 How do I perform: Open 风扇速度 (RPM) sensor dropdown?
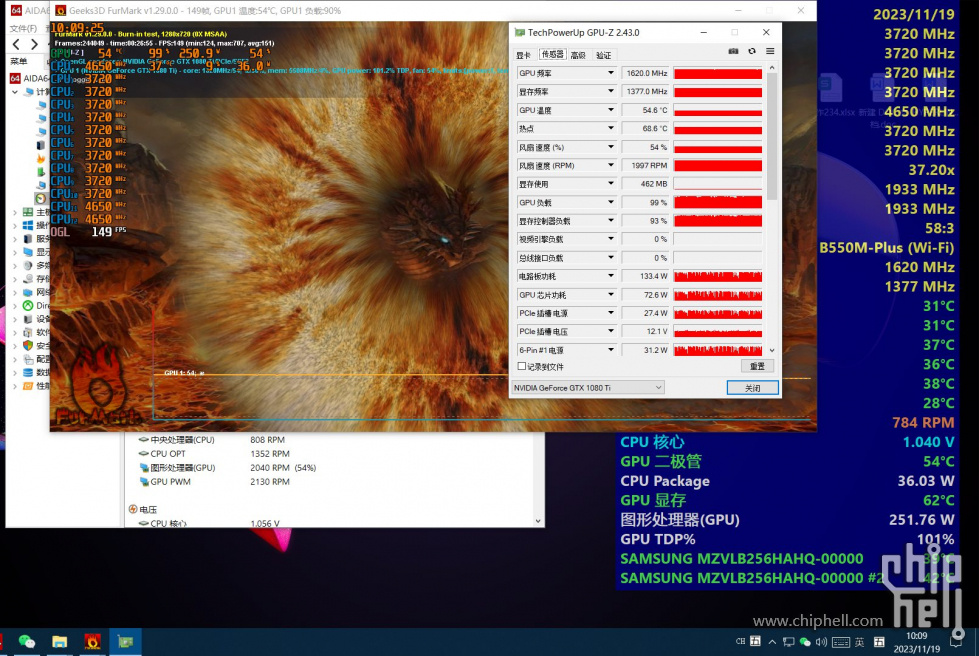(x=611, y=165)
